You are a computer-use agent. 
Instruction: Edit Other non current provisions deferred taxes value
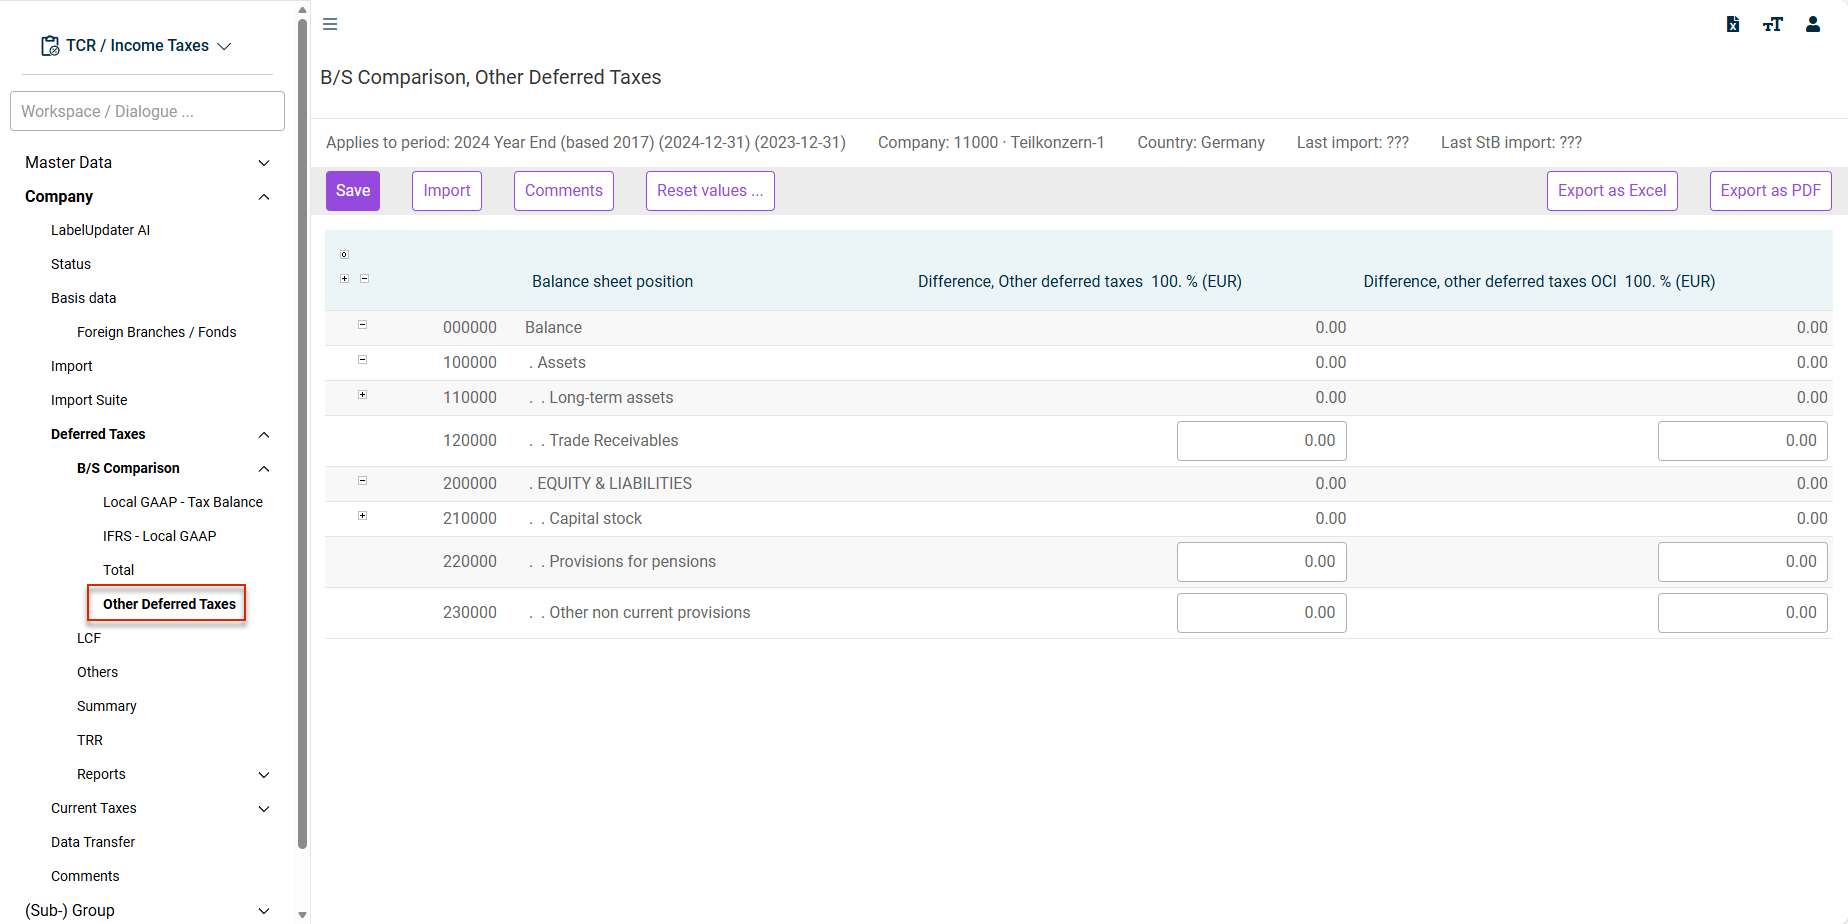[1262, 613]
